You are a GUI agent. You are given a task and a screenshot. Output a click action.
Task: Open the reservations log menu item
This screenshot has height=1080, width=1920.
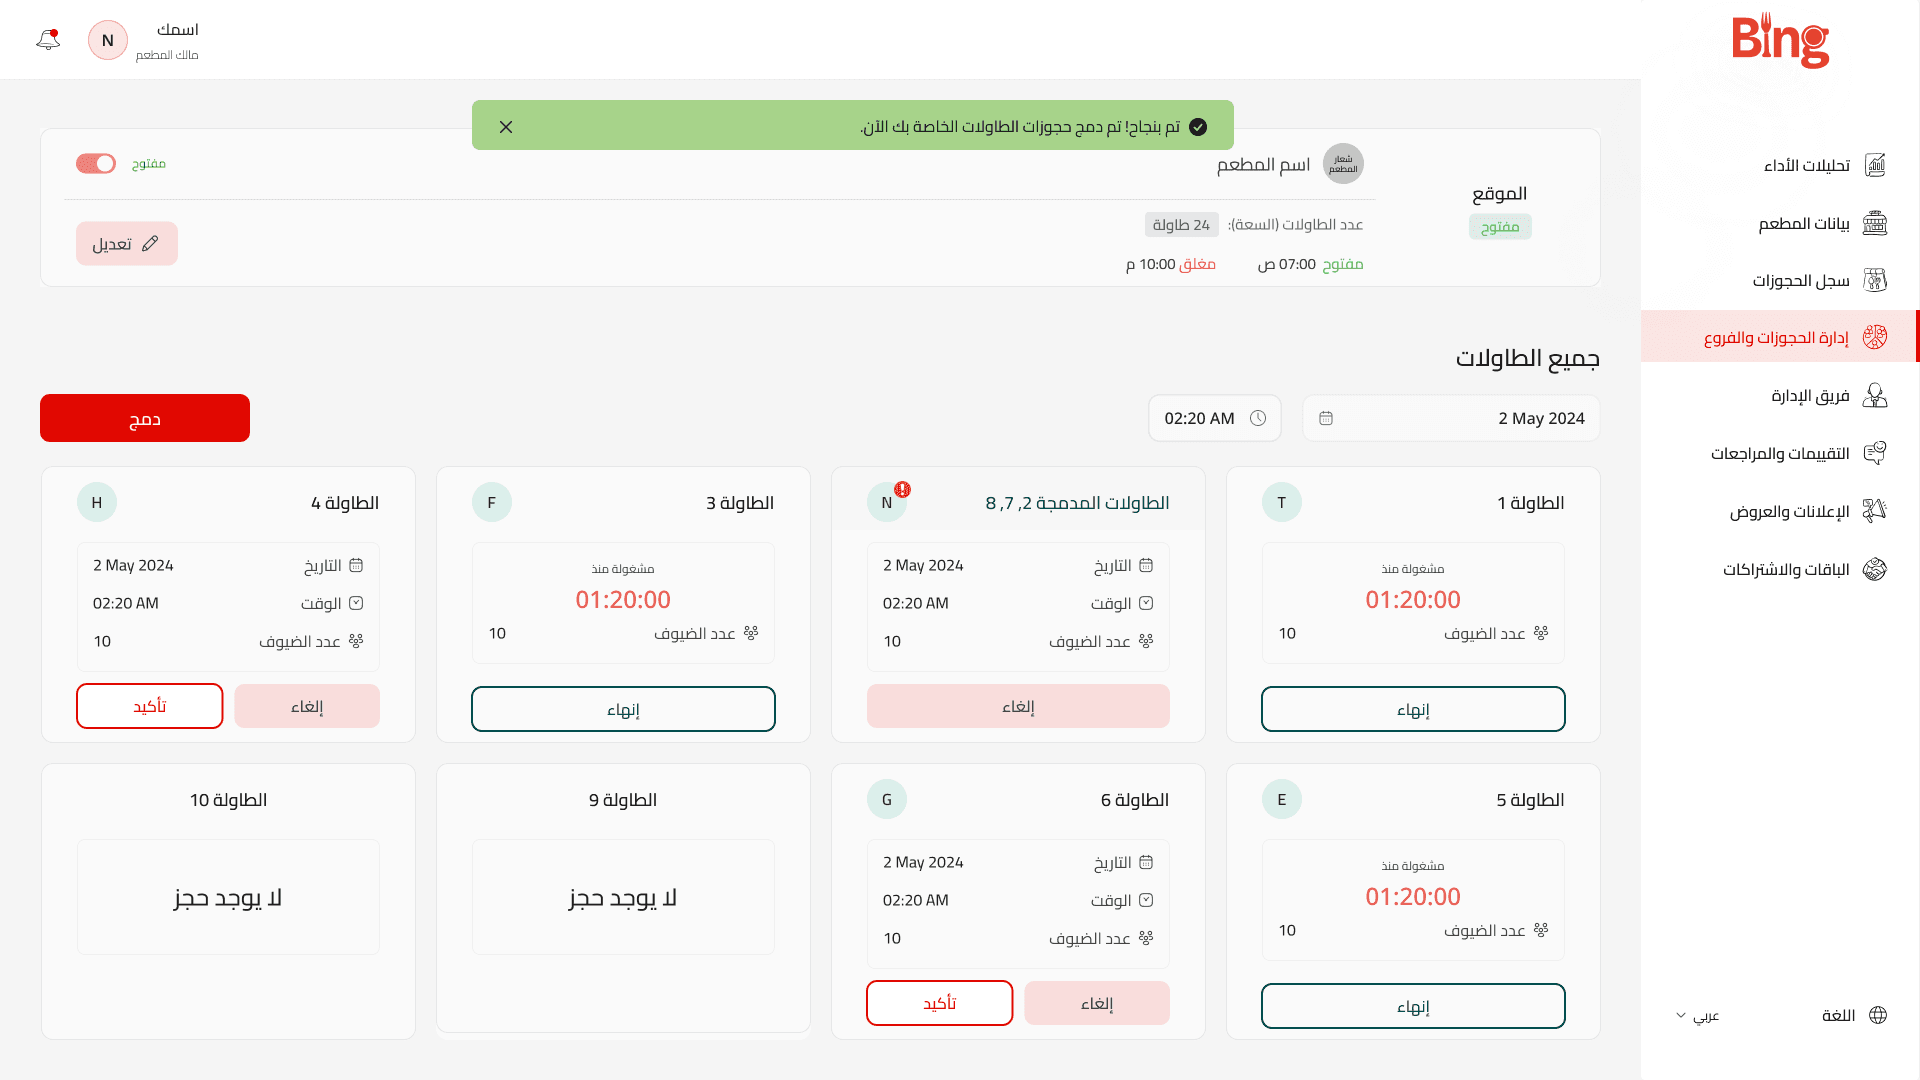[x=1800, y=280]
